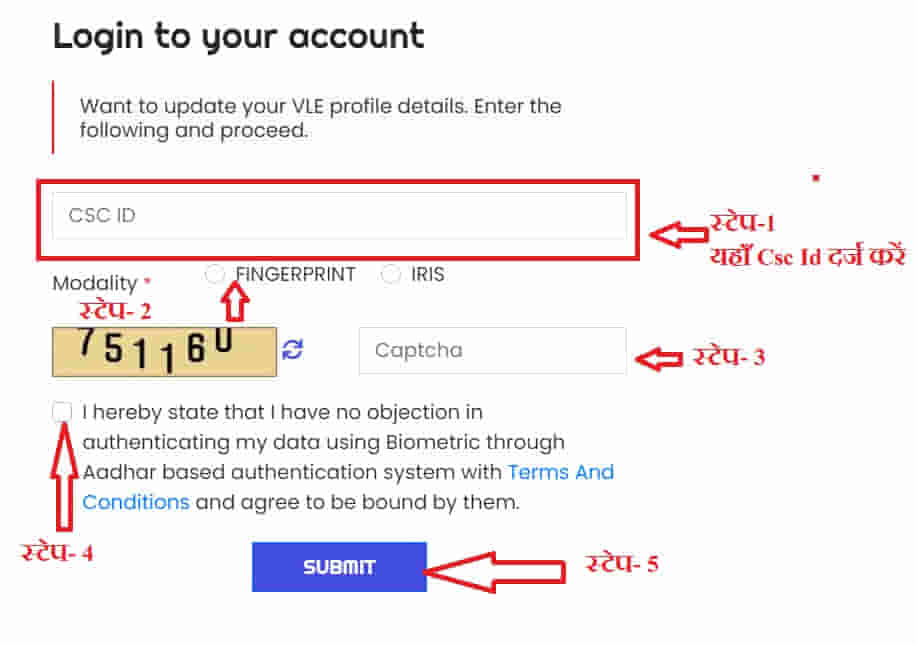The image size is (916, 645).
Task: Select the IRIS modality radio button
Action: click(390, 274)
